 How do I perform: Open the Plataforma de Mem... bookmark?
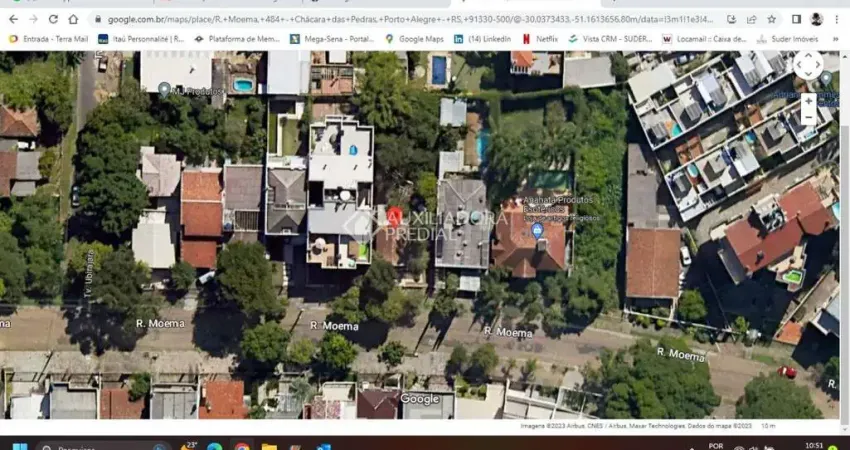click(237, 39)
